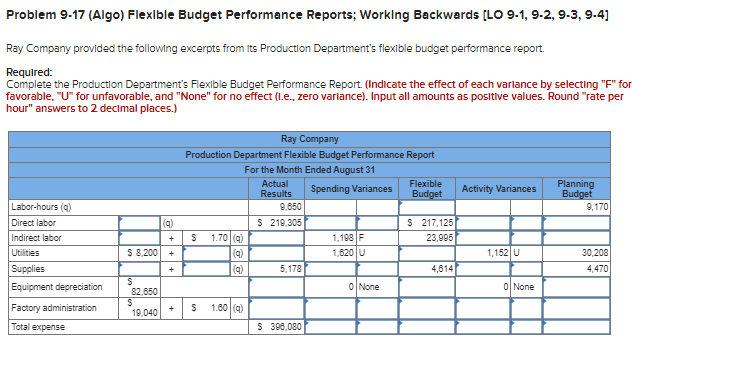Open the Direct labor Activity Variance F/U selector
This screenshot has width=750, height=388.
tap(526, 223)
